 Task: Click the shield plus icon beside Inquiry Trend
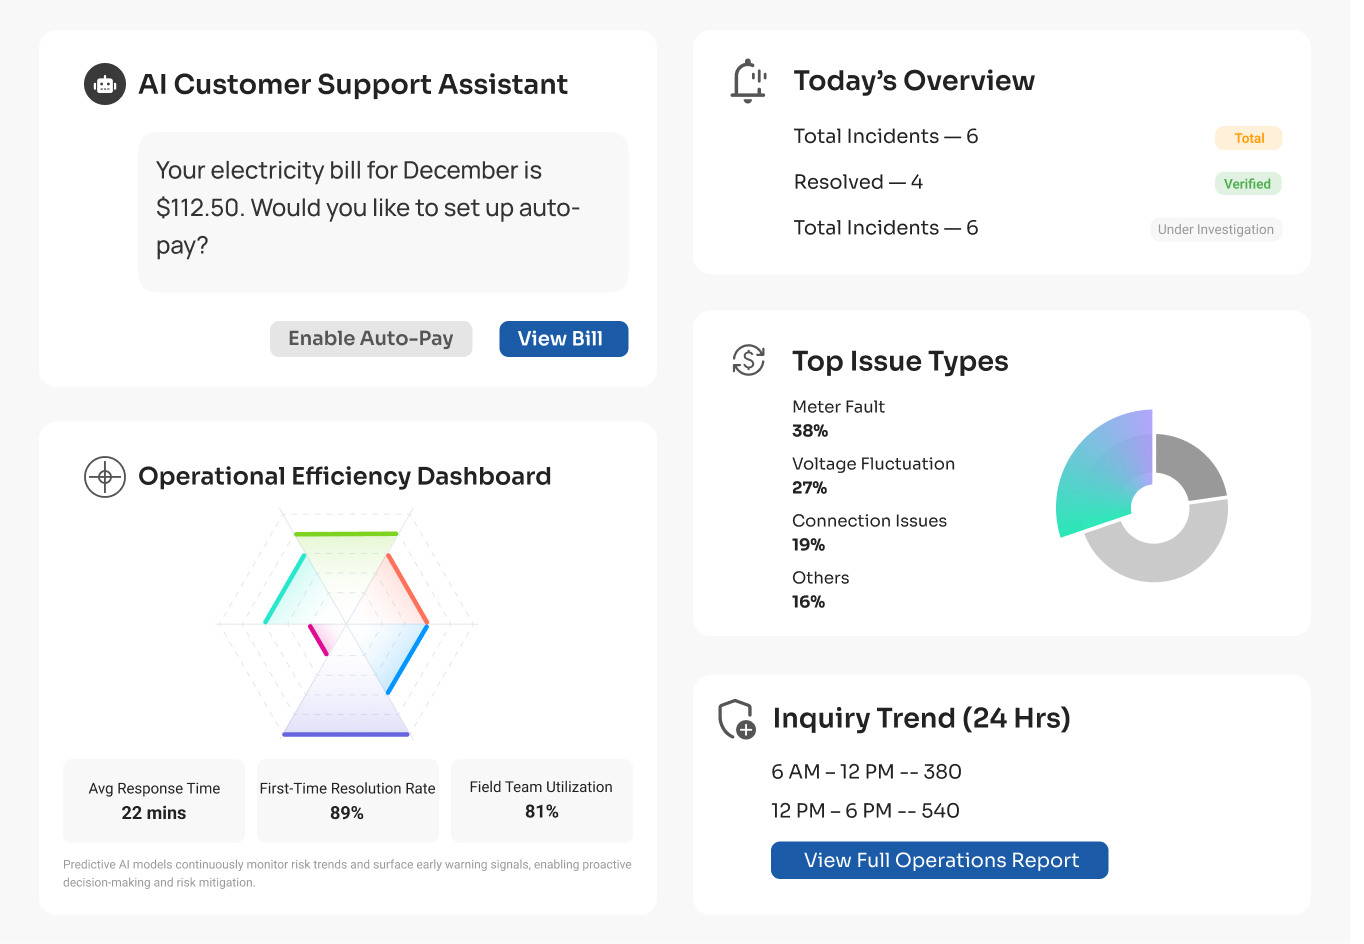tap(737, 719)
